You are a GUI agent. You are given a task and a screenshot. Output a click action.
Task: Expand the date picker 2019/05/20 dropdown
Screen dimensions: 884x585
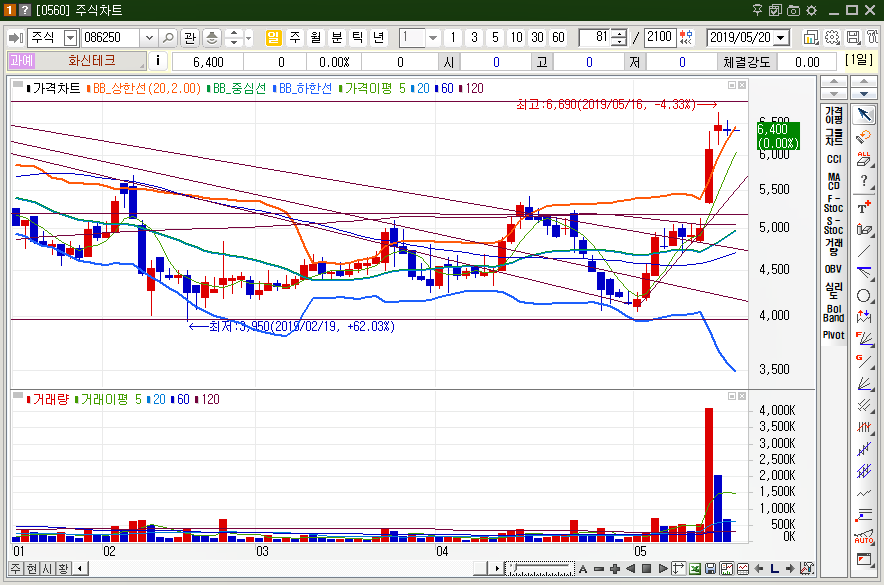780,38
